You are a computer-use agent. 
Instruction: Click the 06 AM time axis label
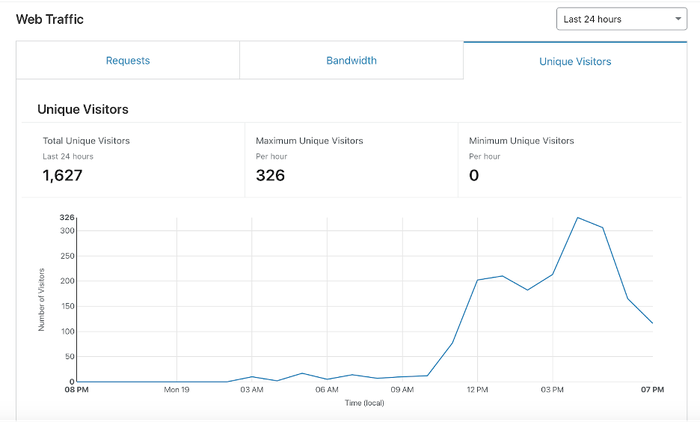click(x=327, y=390)
